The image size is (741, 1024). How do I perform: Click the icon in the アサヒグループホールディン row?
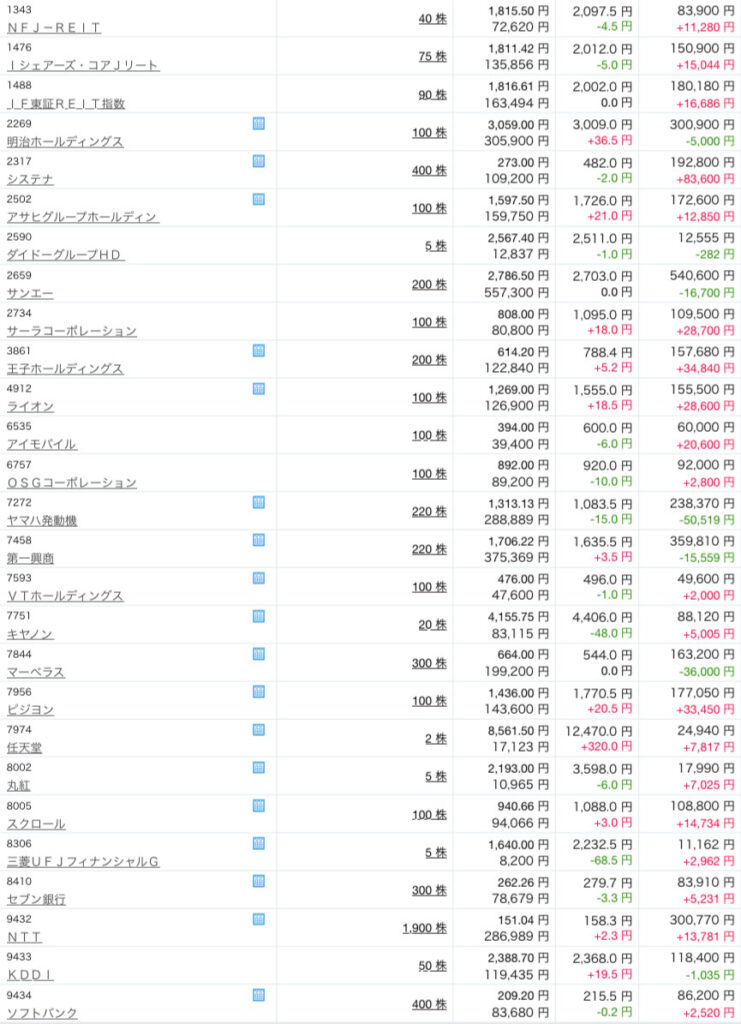tap(258, 199)
